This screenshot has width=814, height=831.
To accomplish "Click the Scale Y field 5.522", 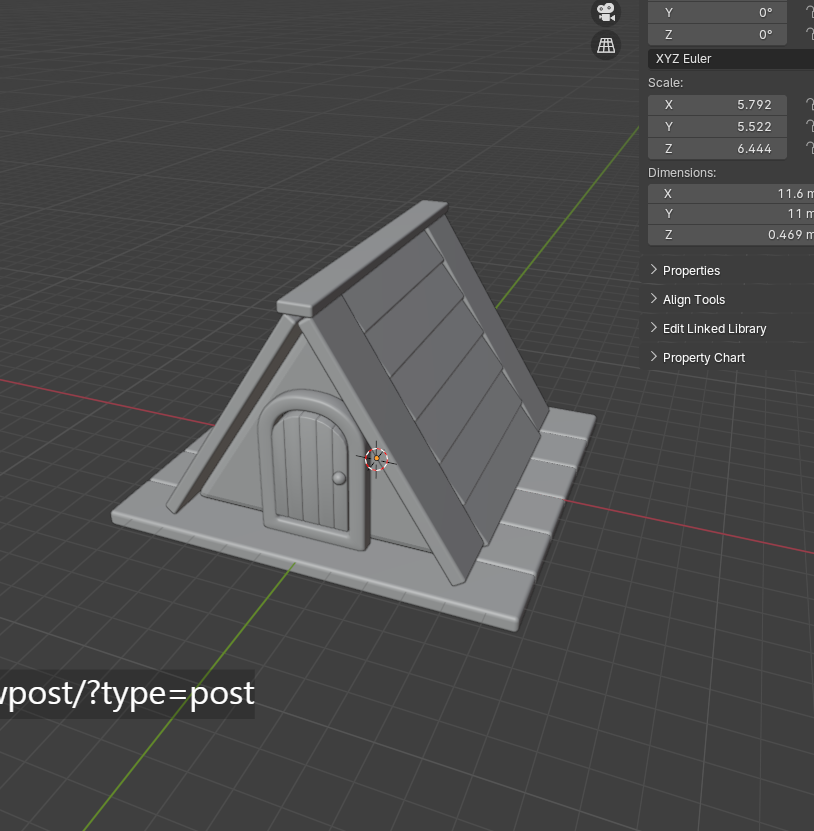I will 718,127.
